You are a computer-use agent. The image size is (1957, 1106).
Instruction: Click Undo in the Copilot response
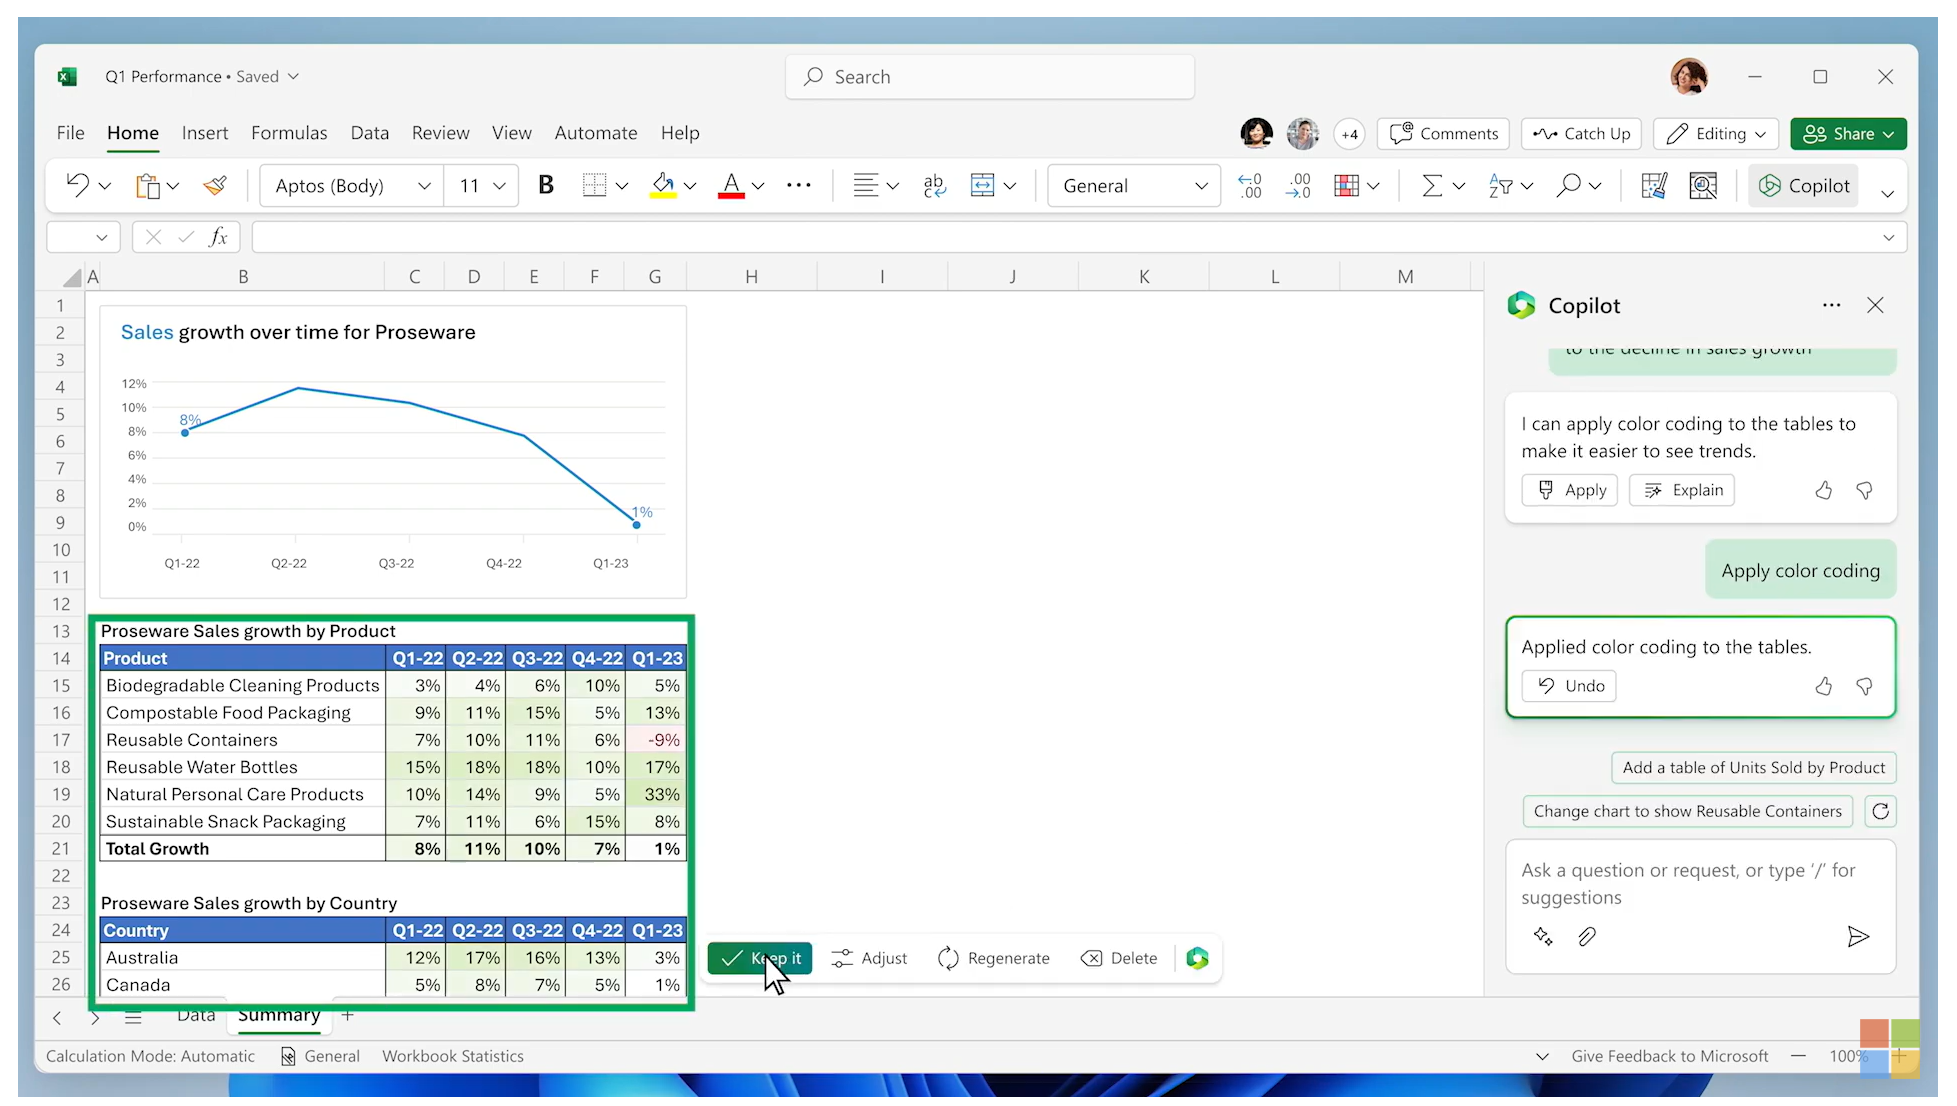(1569, 686)
